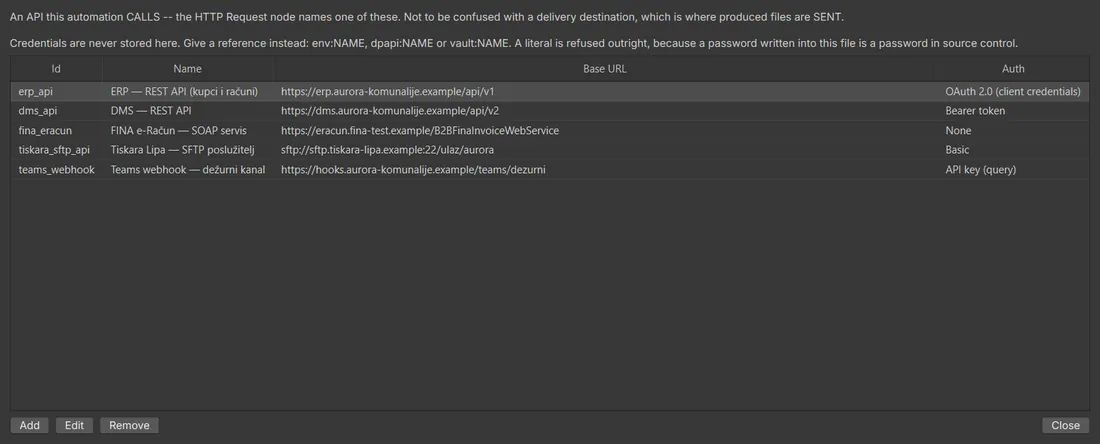Click name 'FINA e-Račun — SOAP servis'

(188, 130)
